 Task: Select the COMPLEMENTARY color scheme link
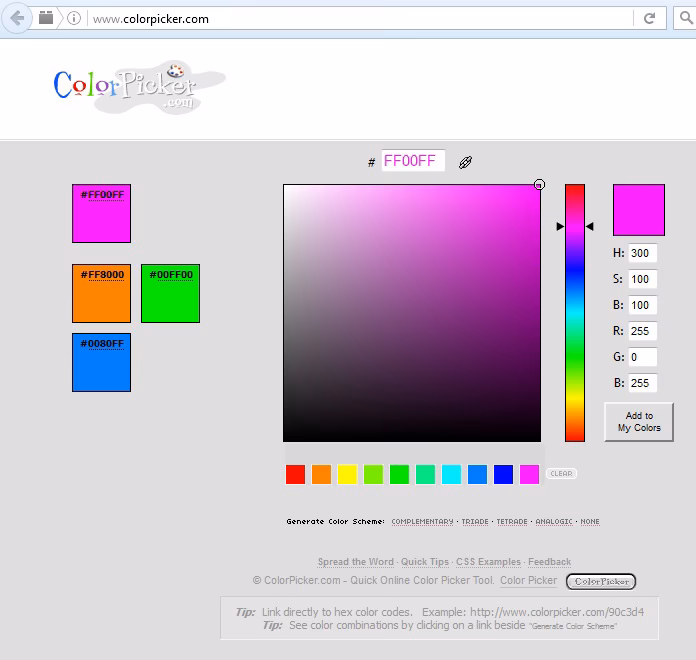click(x=422, y=522)
